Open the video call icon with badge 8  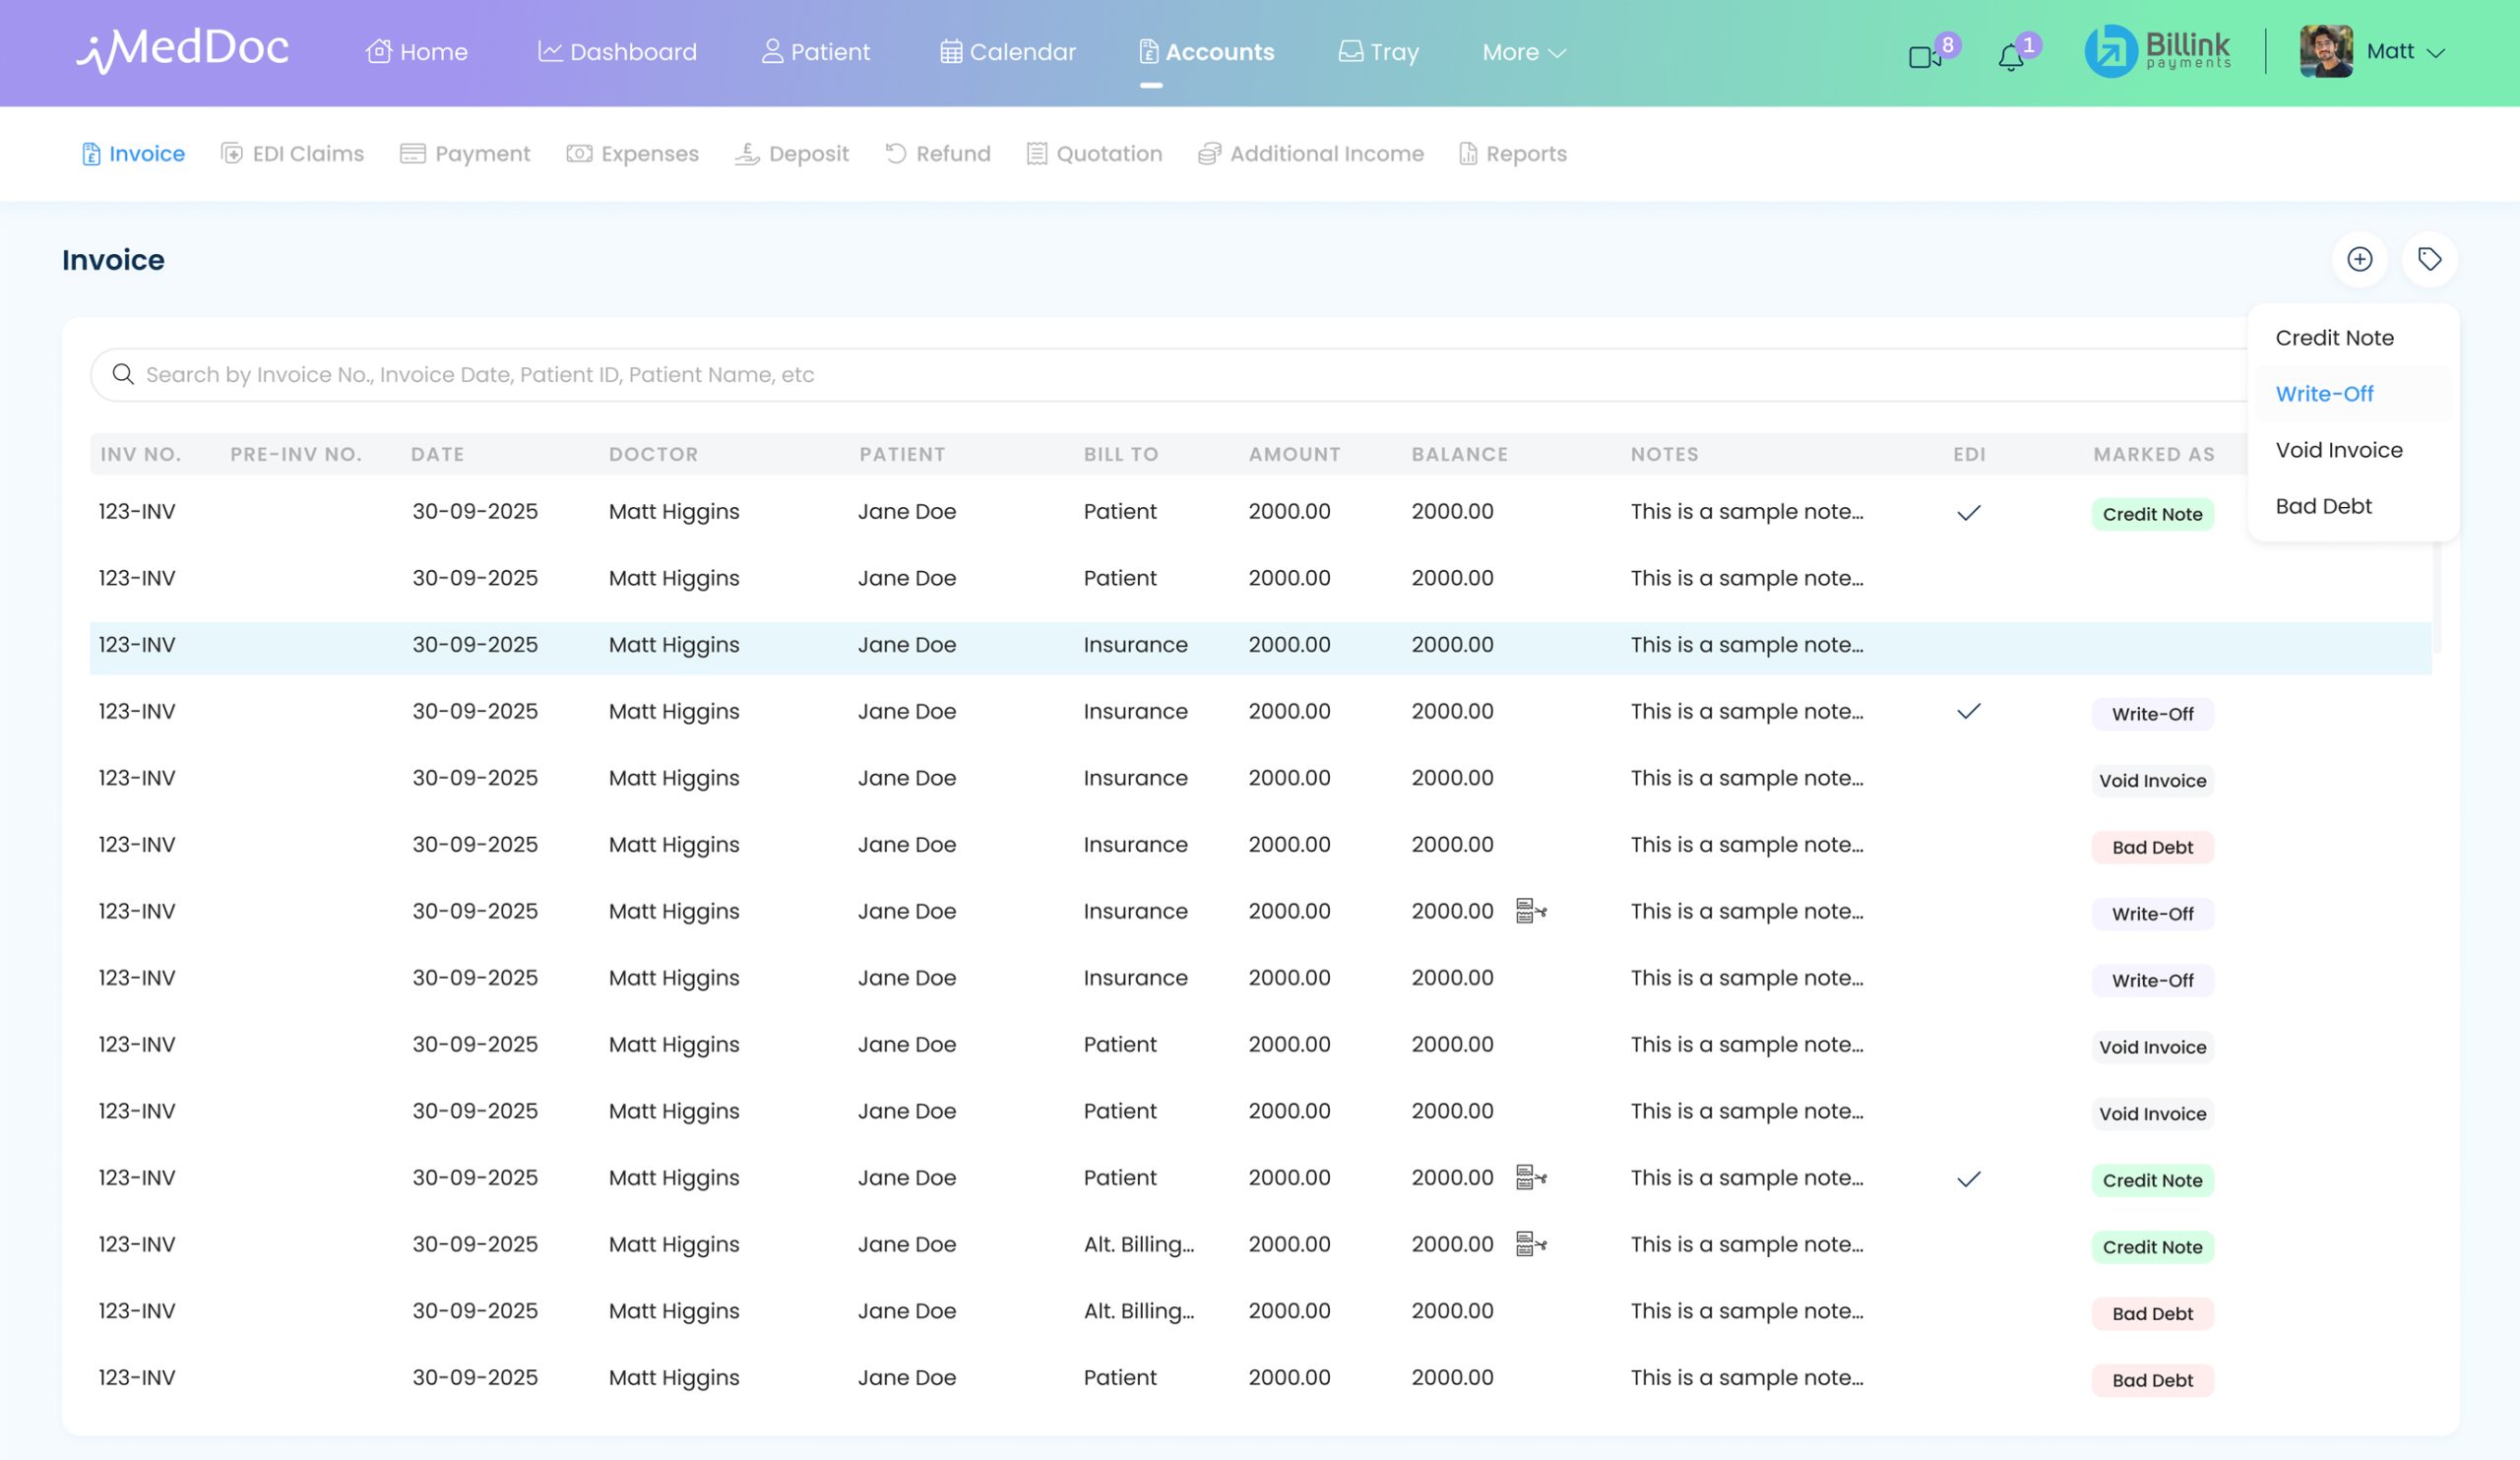click(x=1924, y=56)
